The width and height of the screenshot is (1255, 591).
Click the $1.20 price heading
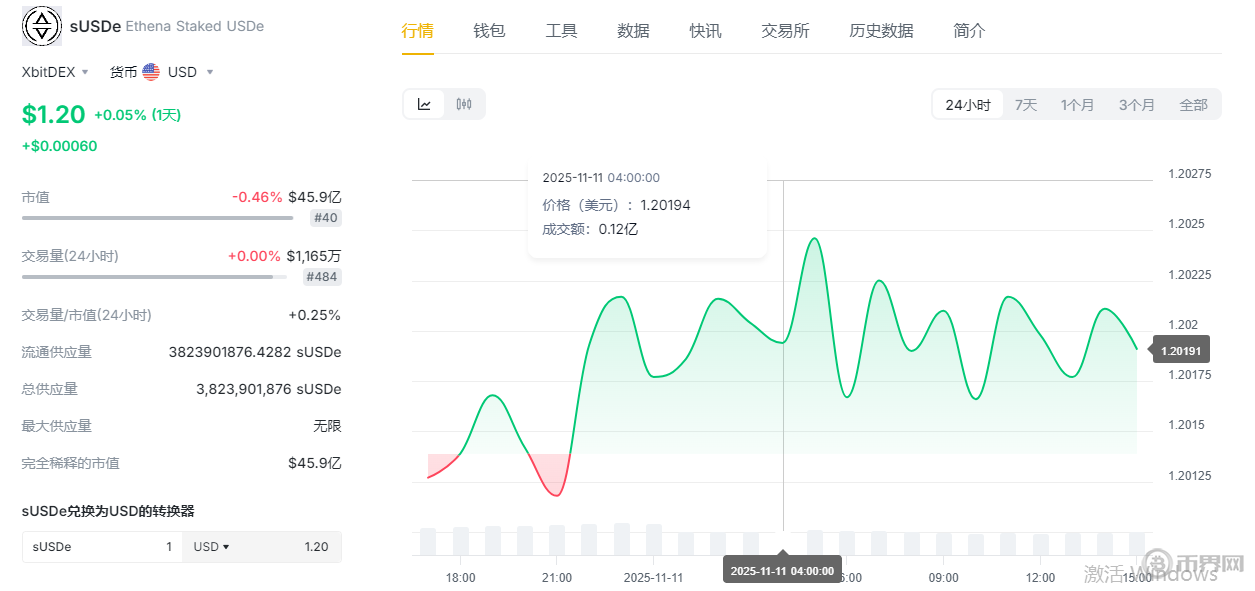54,114
